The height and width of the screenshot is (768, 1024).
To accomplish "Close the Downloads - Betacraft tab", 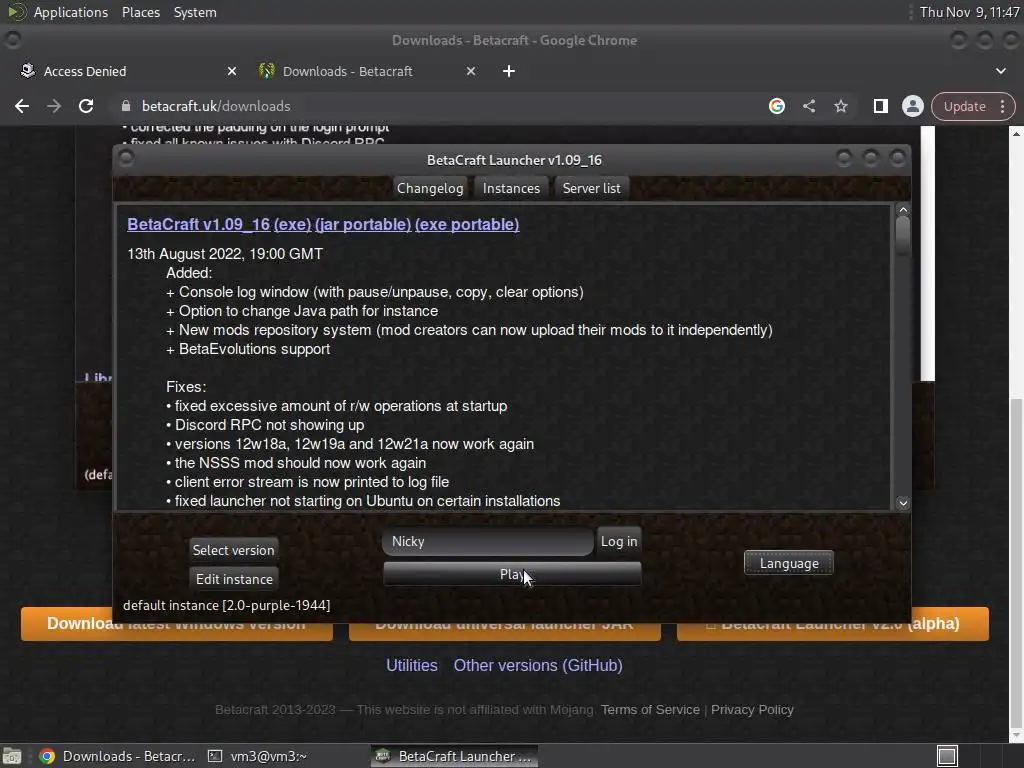I will click(471, 71).
